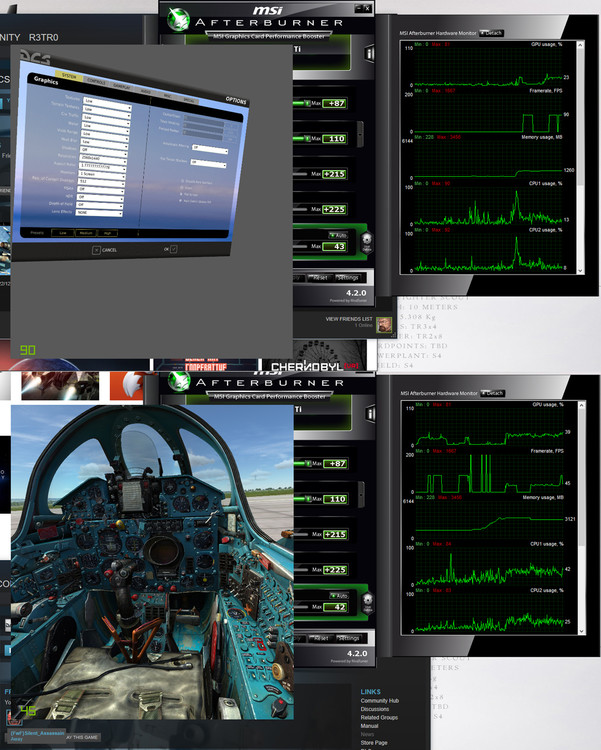Open the Water quality dropdown
Screen dimensions: 601x750
tap(106, 127)
